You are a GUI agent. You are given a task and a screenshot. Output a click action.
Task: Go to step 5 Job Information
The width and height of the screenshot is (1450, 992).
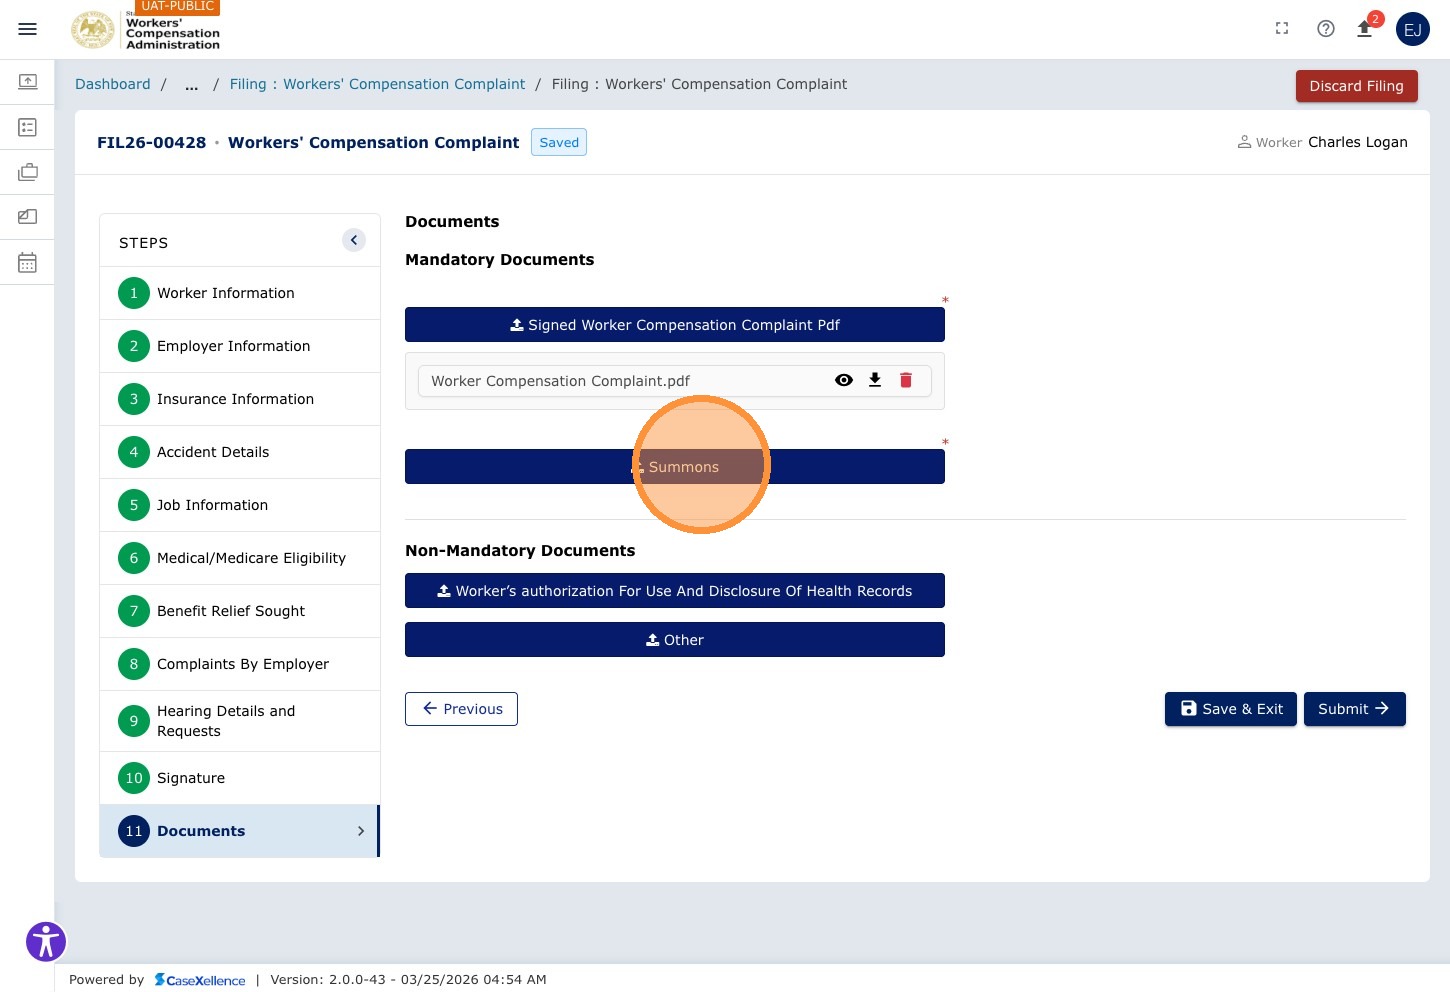tap(240, 505)
